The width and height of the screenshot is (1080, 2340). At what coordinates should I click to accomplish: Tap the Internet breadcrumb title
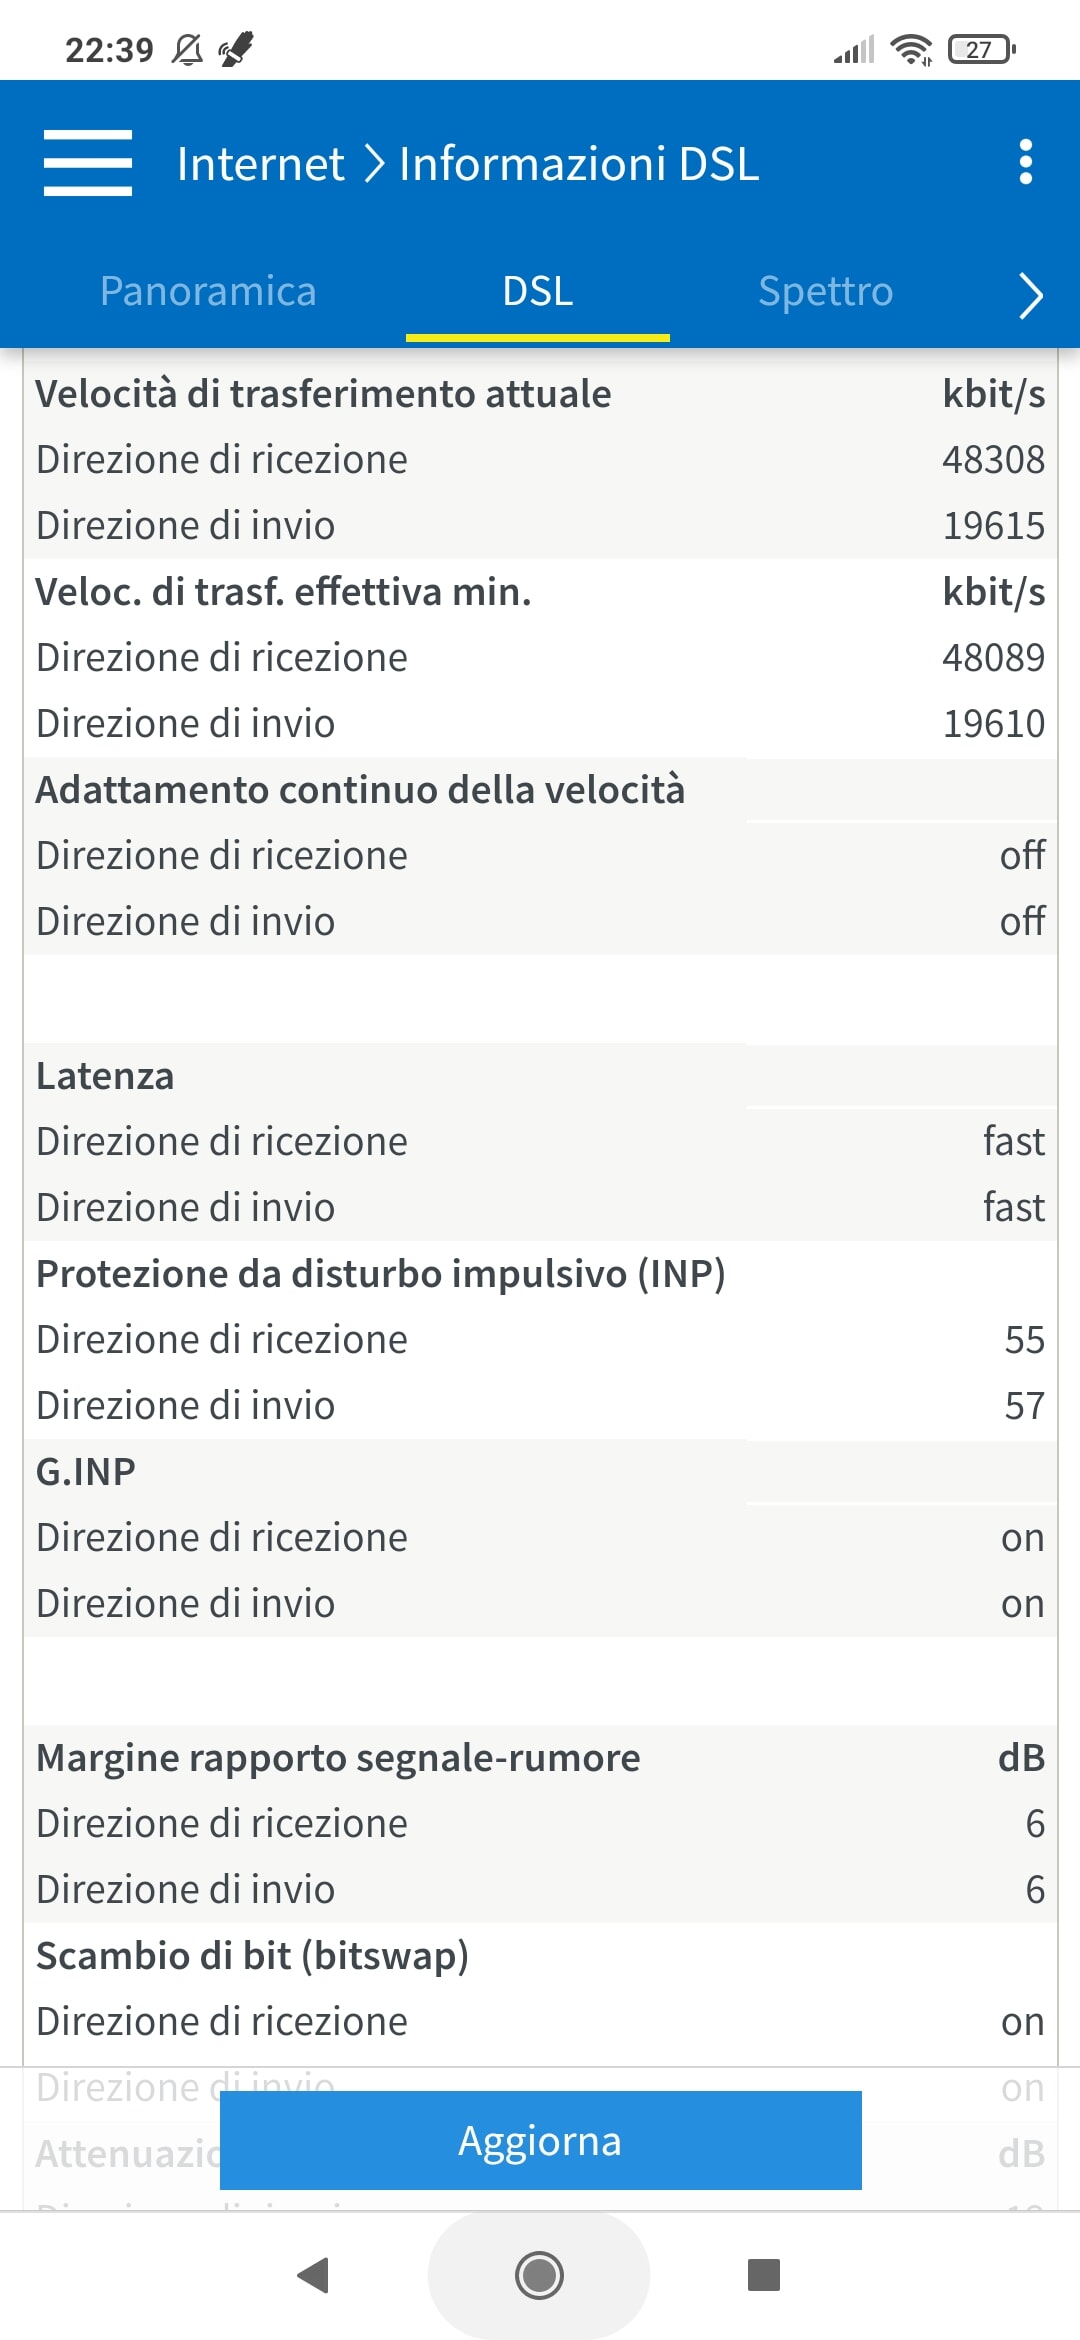point(260,164)
